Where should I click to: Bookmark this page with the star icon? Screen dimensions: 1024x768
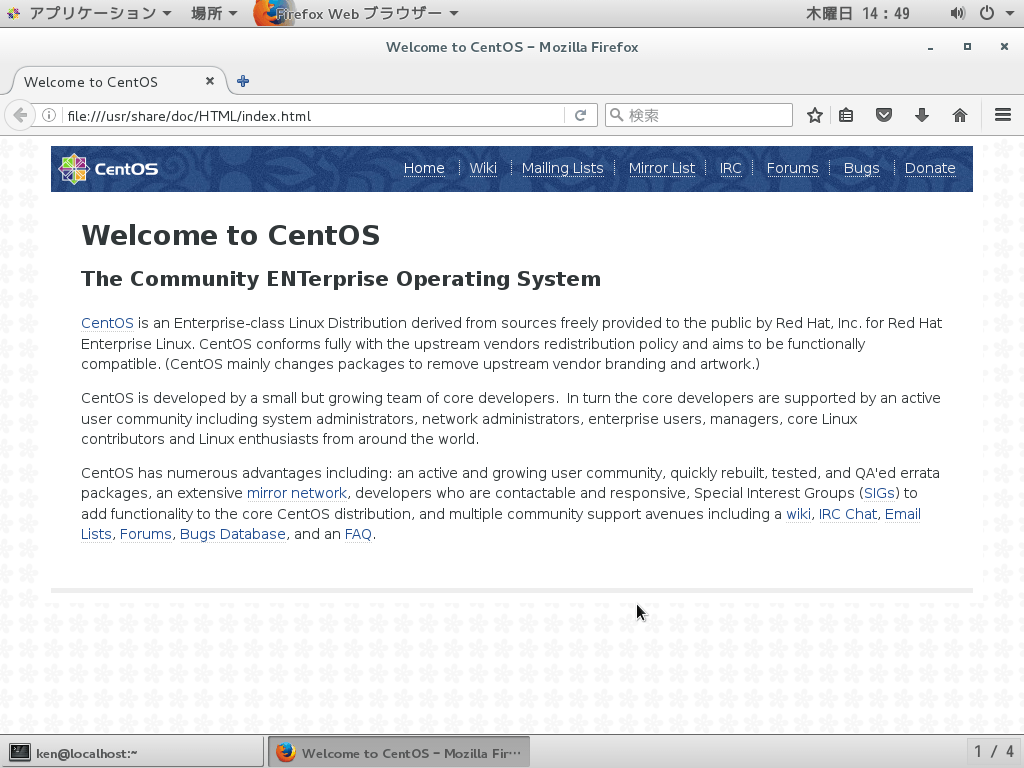[x=814, y=116]
